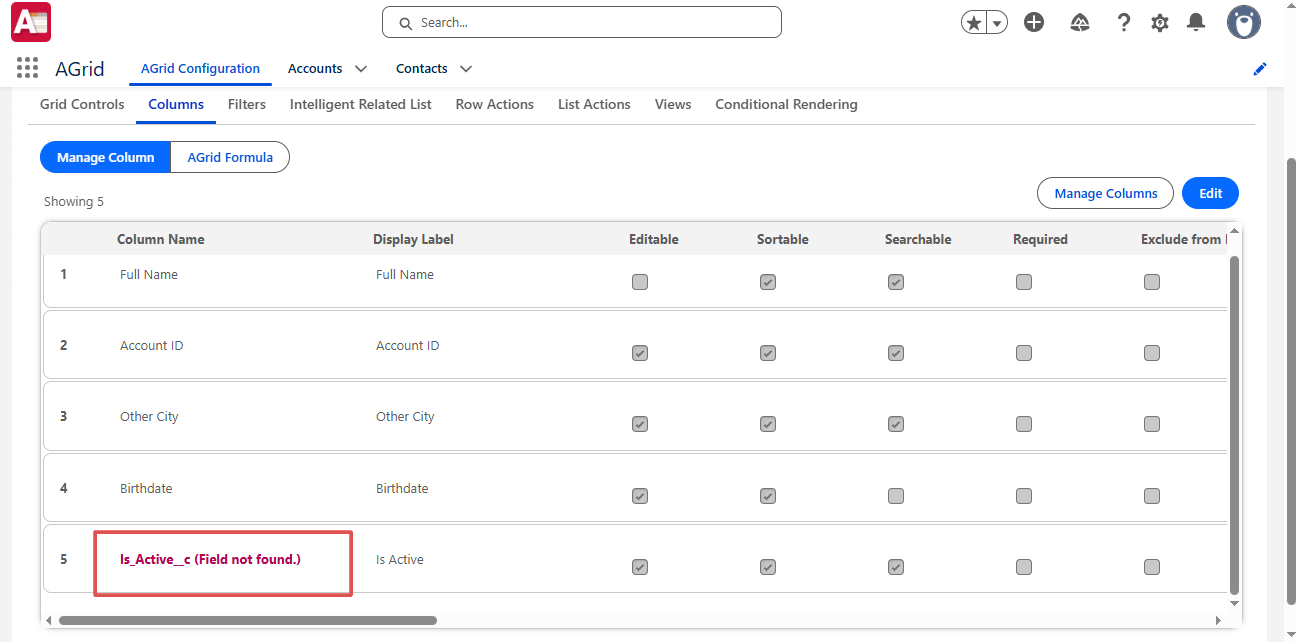Select the AGrid Formula toggle button

230,157
